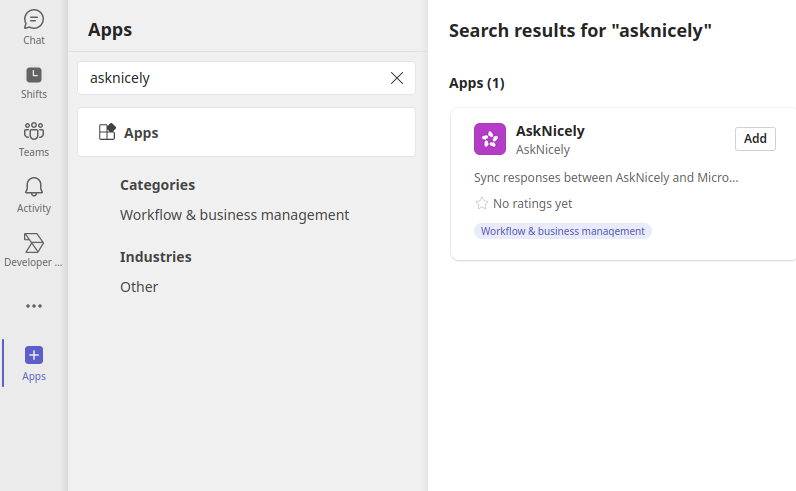796x491 pixels.
Task: Select the Apps plus icon in sidebar
Action: click(x=34, y=355)
